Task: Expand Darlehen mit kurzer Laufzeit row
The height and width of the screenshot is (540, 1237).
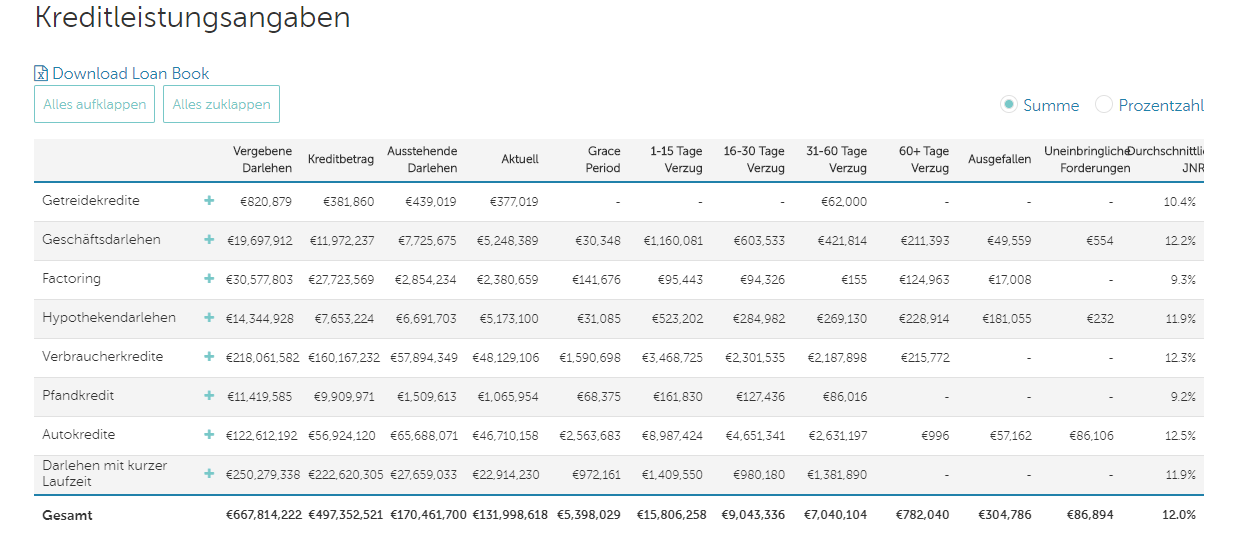Action: (209, 474)
